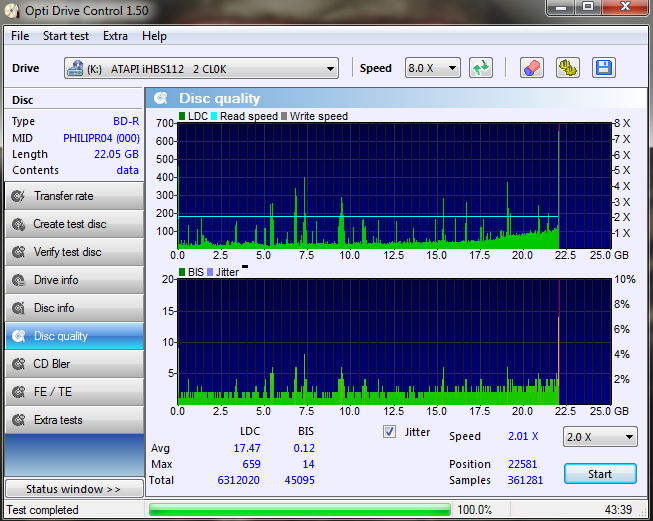Click the LDC Max value 659

(252, 464)
